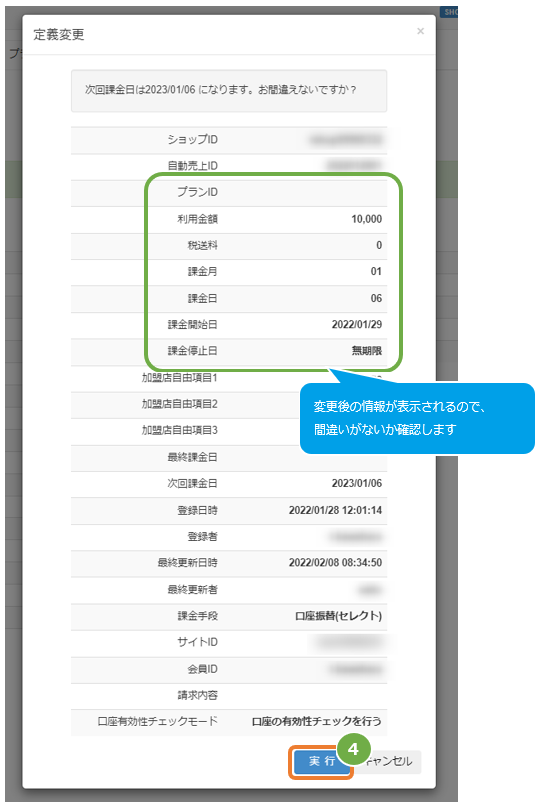Select the 2022/02/08 08:34:50 timestamp
The width and height of the screenshot is (553, 808).
[336, 563]
